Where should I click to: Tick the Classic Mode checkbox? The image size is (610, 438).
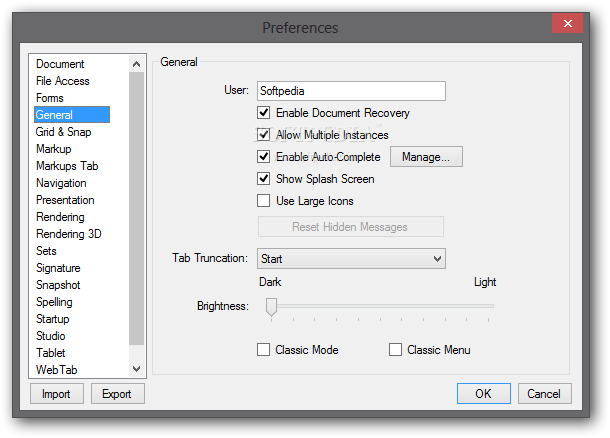(263, 350)
